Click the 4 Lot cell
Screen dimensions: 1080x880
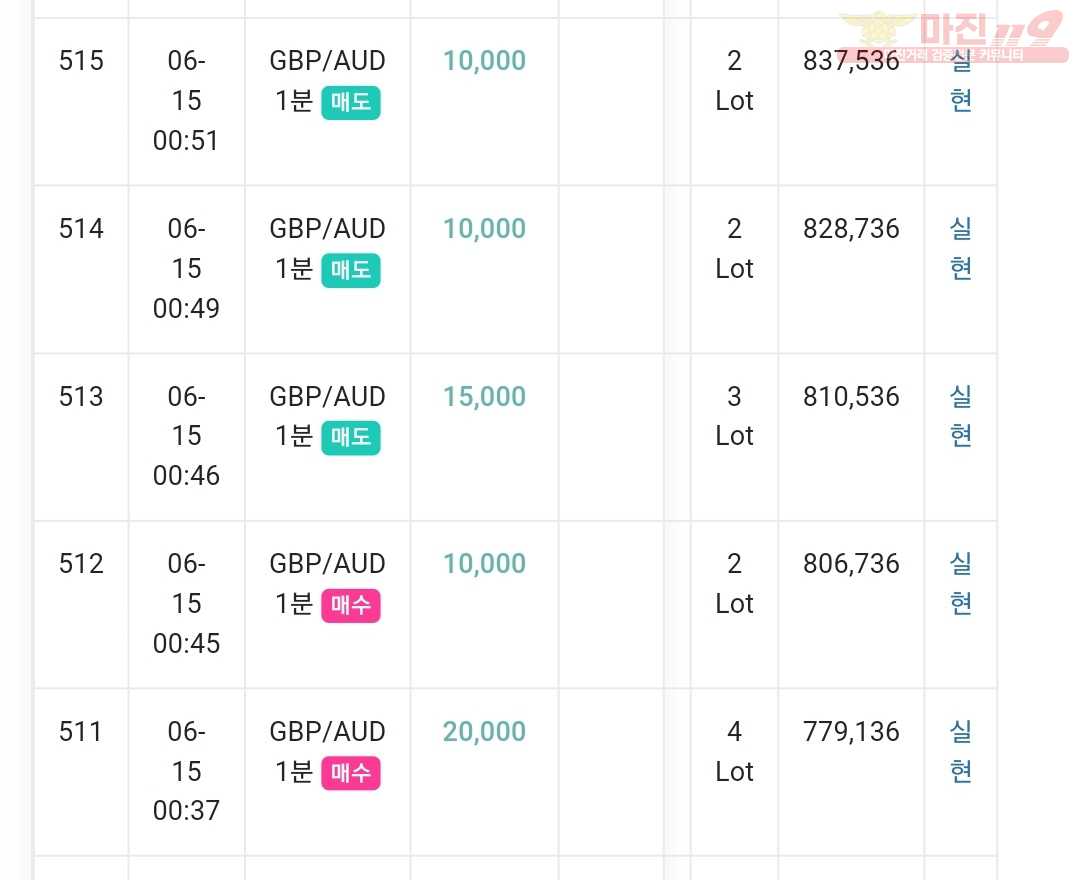(x=734, y=751)
